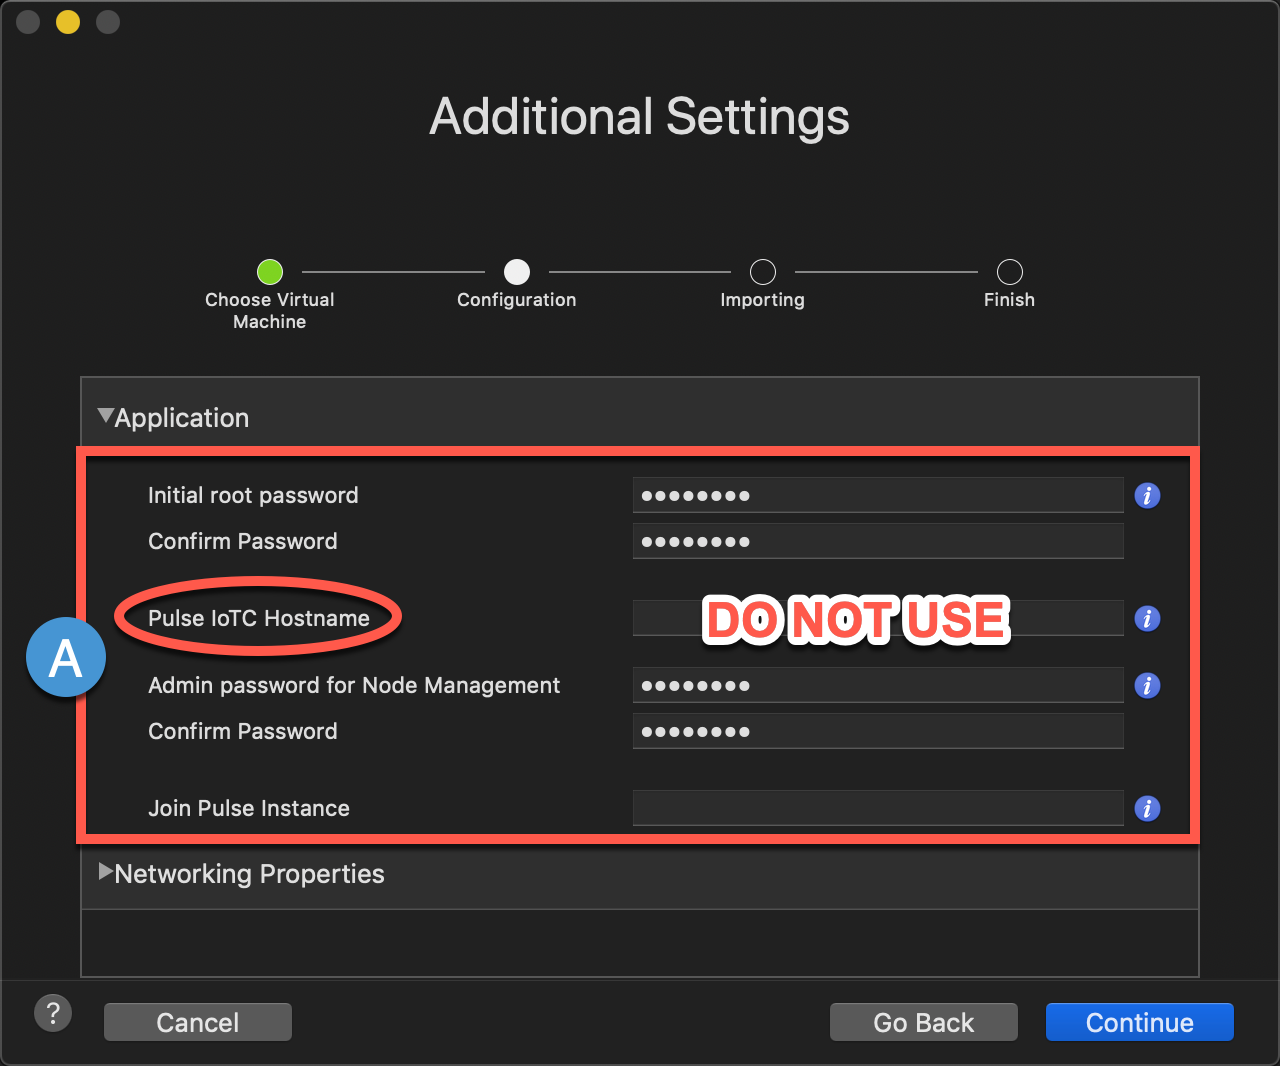
Task: Click the blue A annotation badge
Action: pyautogui.click(x=66, y=658)
